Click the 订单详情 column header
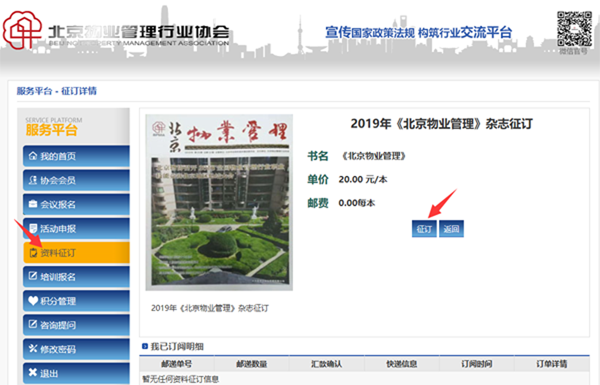Screen dimensions: 600x385 click(551, 364)
